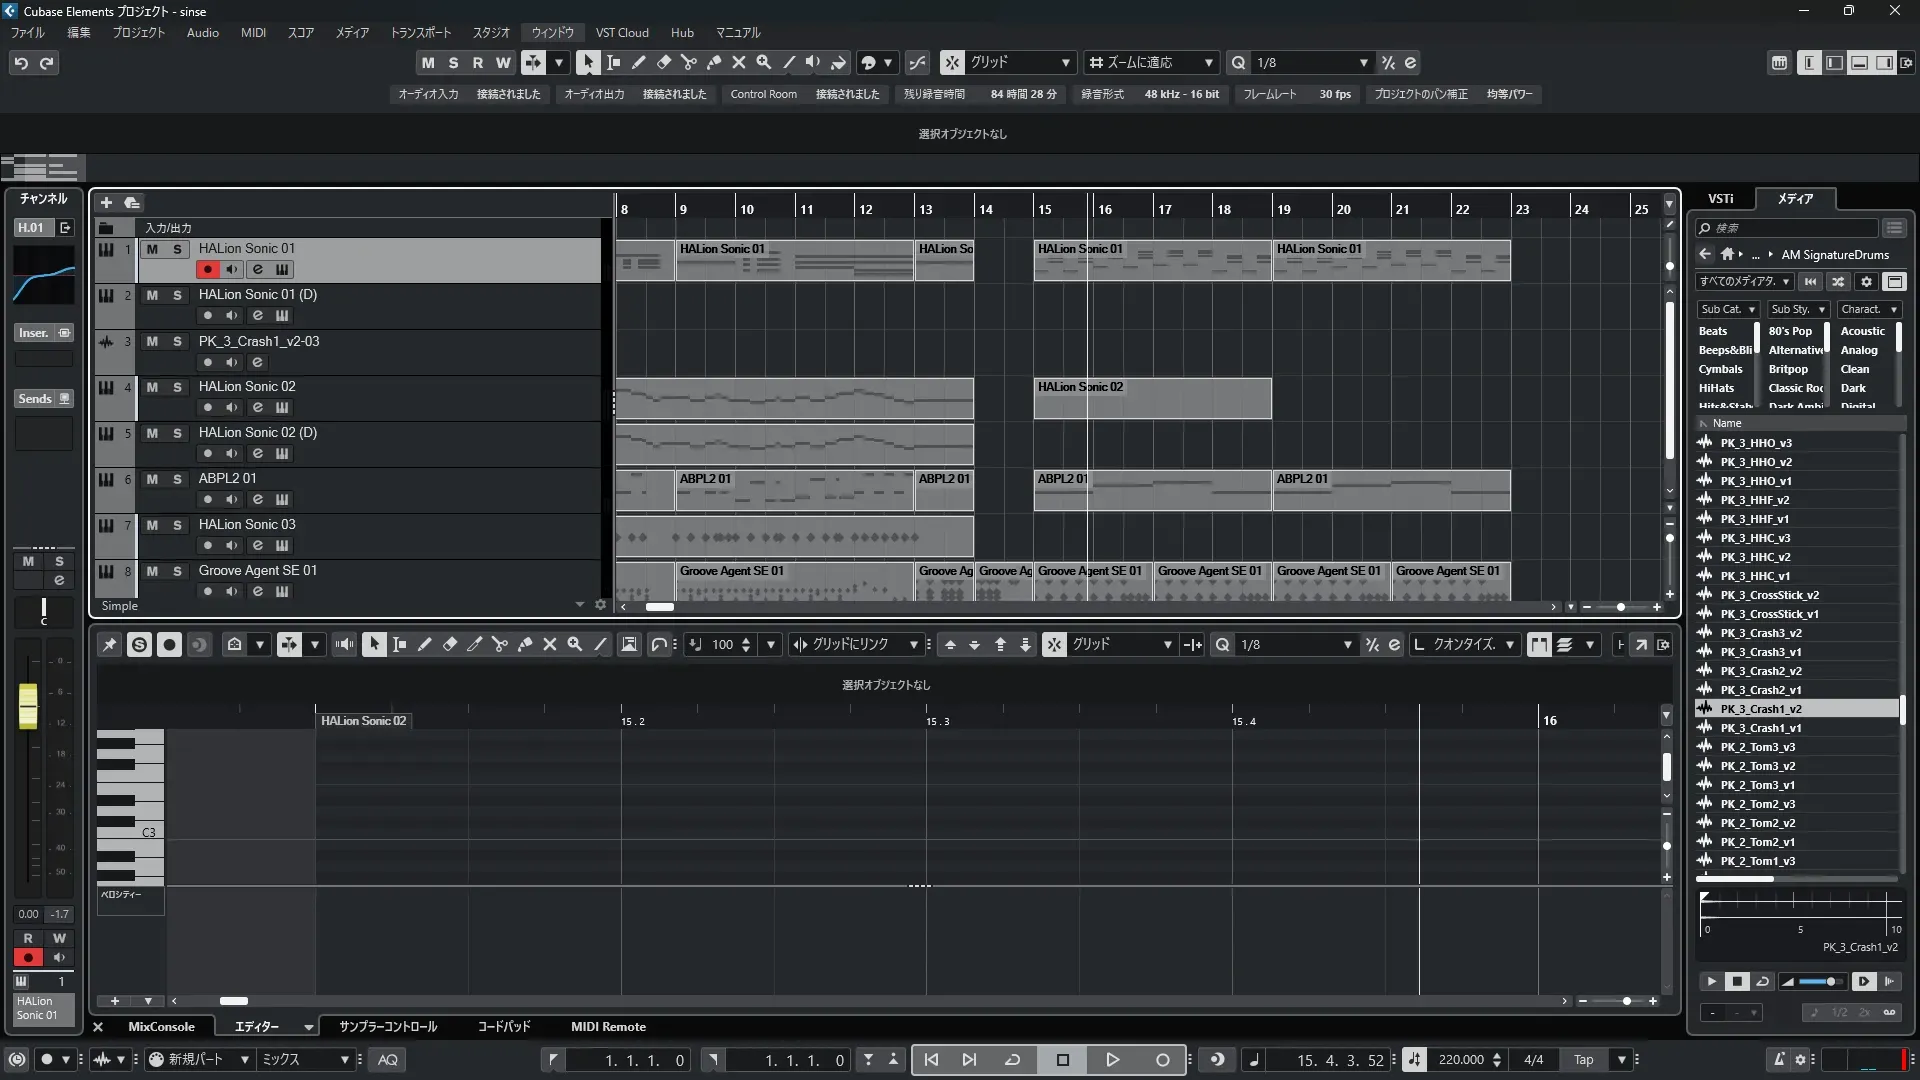Select the Eraser tool in main toolbar

[663, 62]
